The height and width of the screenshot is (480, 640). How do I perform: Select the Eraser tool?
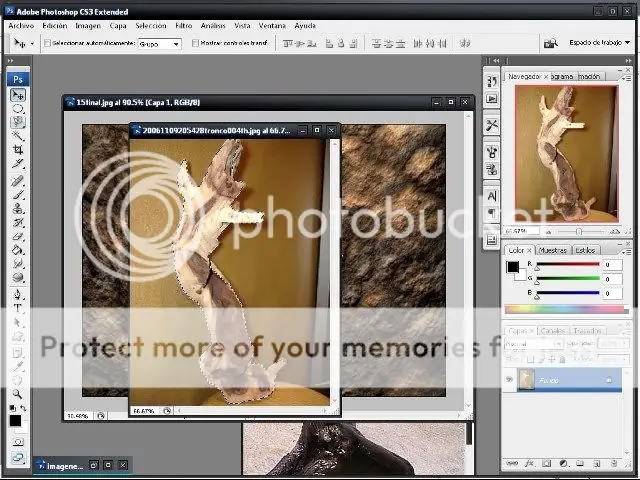coord(18,236)
